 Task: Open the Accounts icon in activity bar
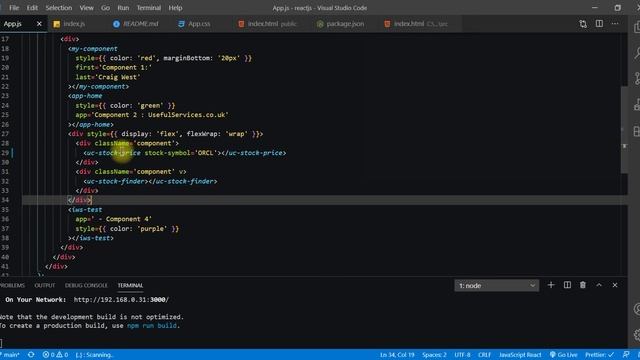637,309
